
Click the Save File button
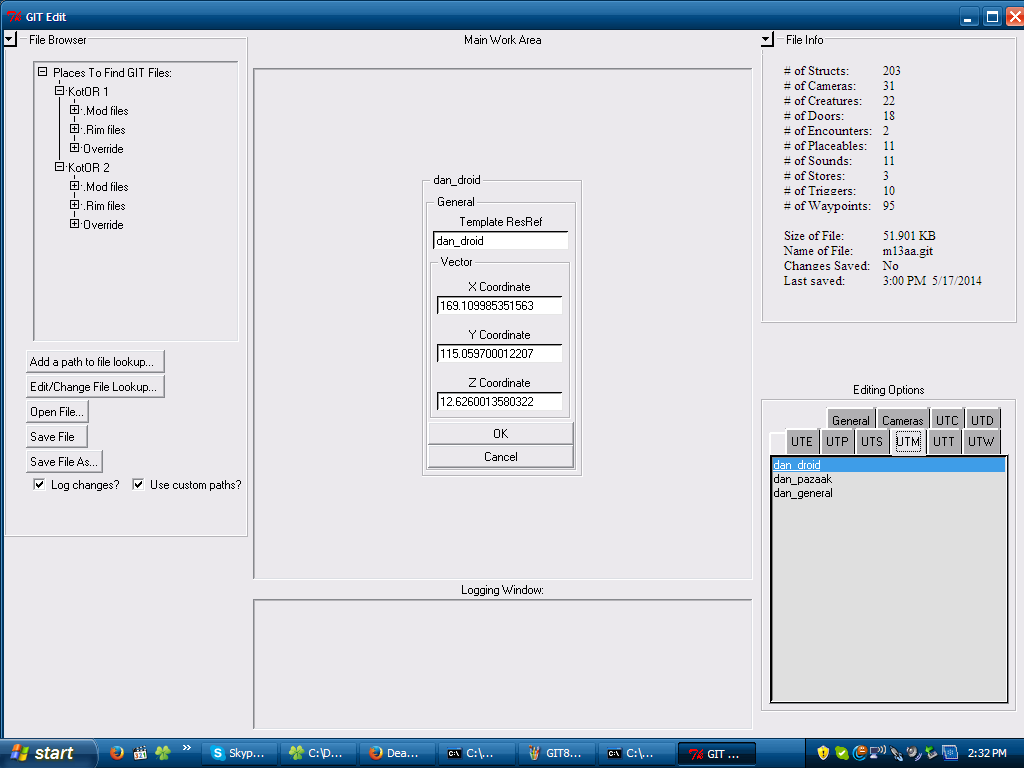tap(56, 436)
